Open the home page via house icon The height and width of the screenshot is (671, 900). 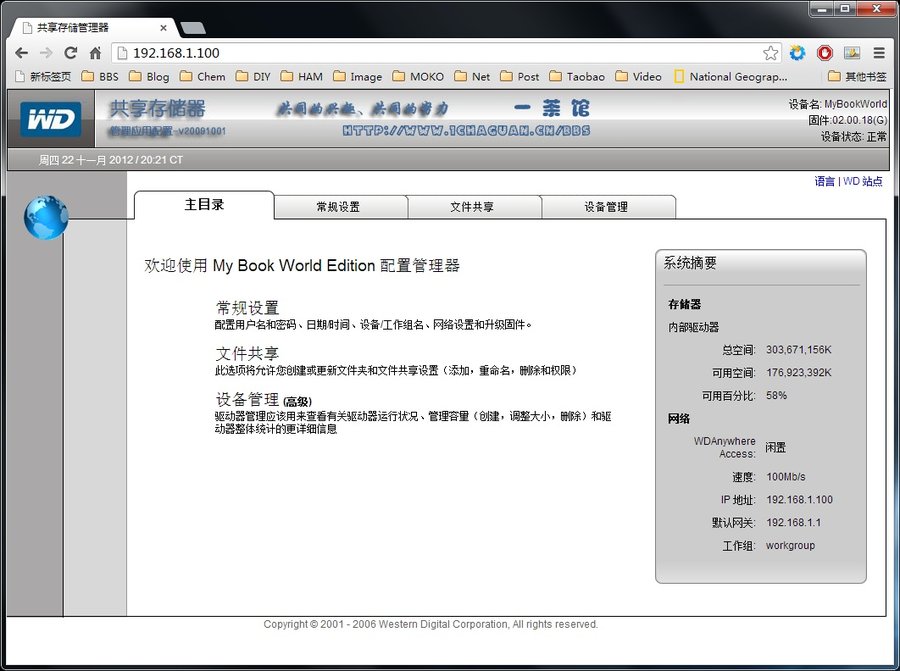tap(95, 53)
